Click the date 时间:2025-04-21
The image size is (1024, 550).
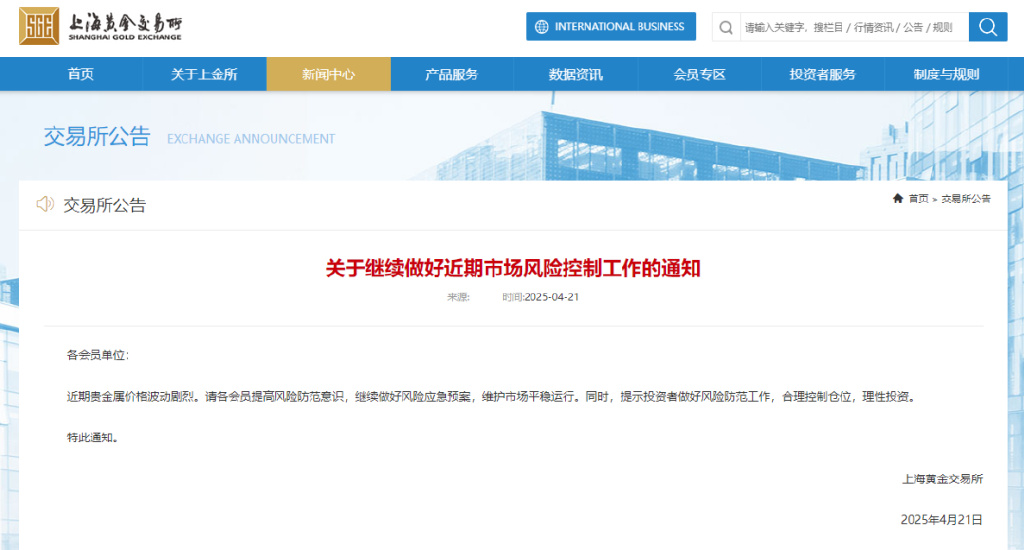(541, 297)
